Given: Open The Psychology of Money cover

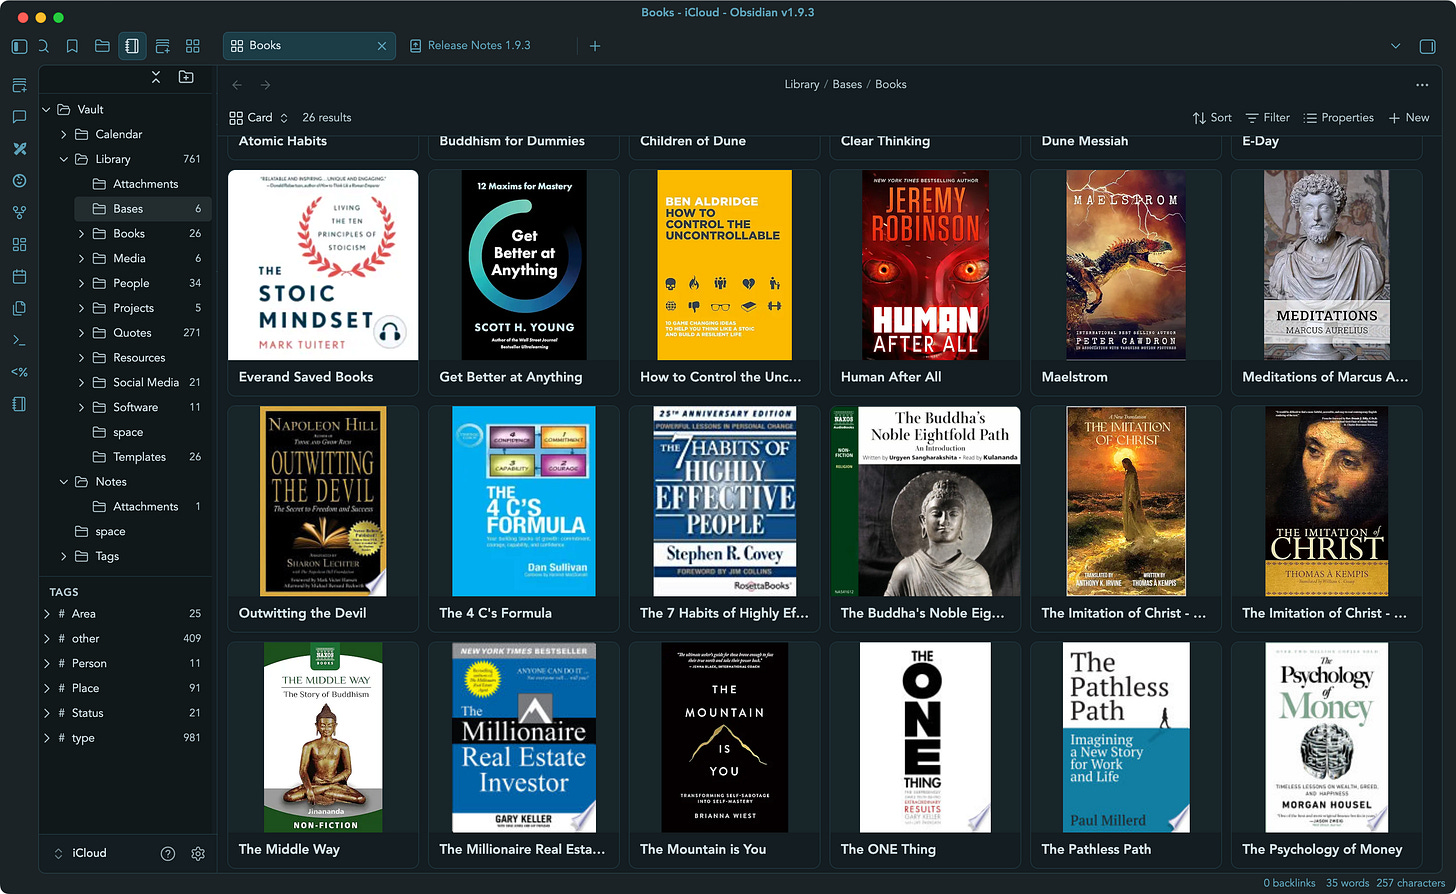Looking at the screenshot, I should (1326, 738).
